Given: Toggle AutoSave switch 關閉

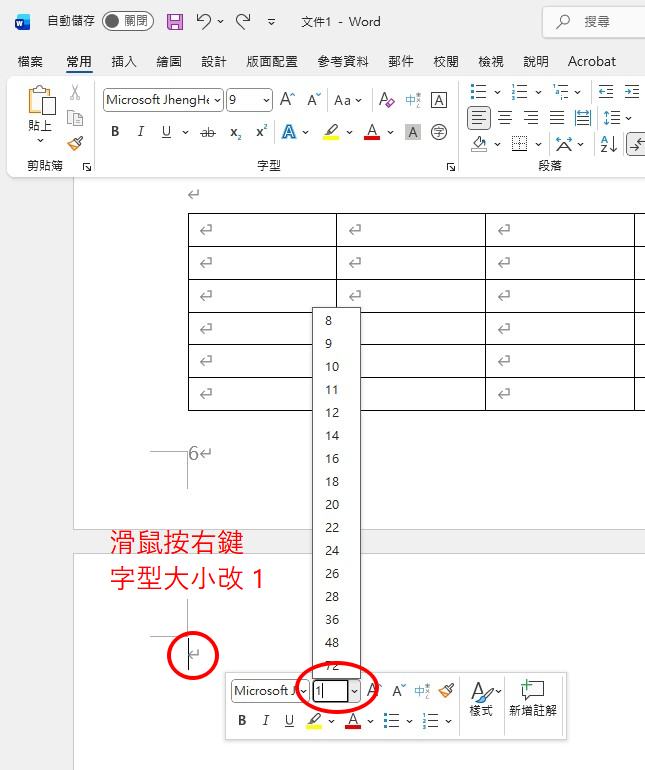Looking at the screenshot, I should point(128,21).
